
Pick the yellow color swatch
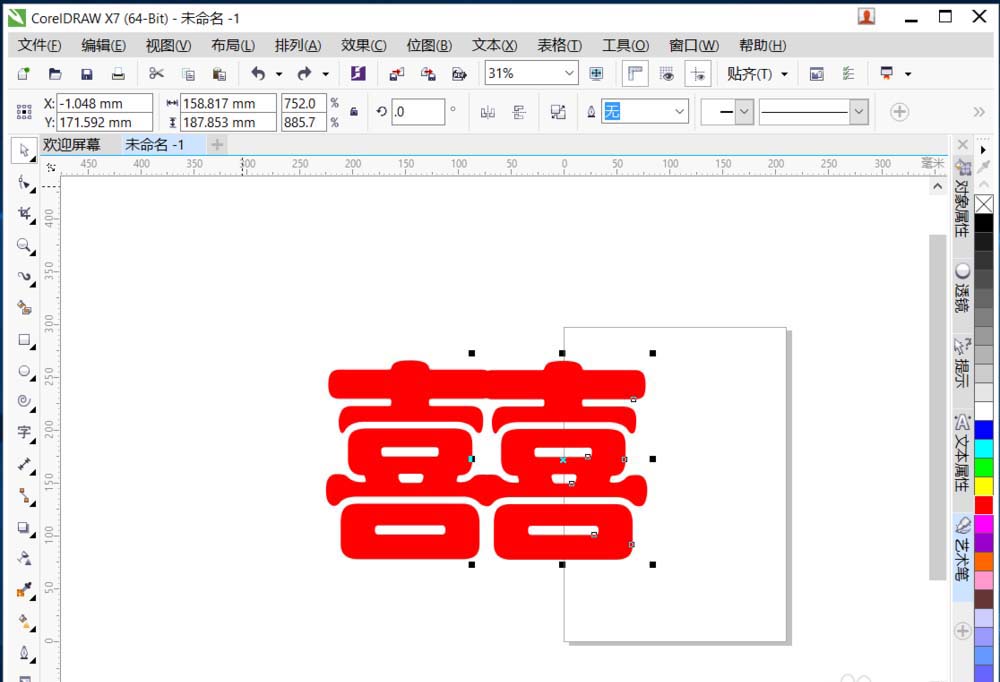click(x=984, y=486)
